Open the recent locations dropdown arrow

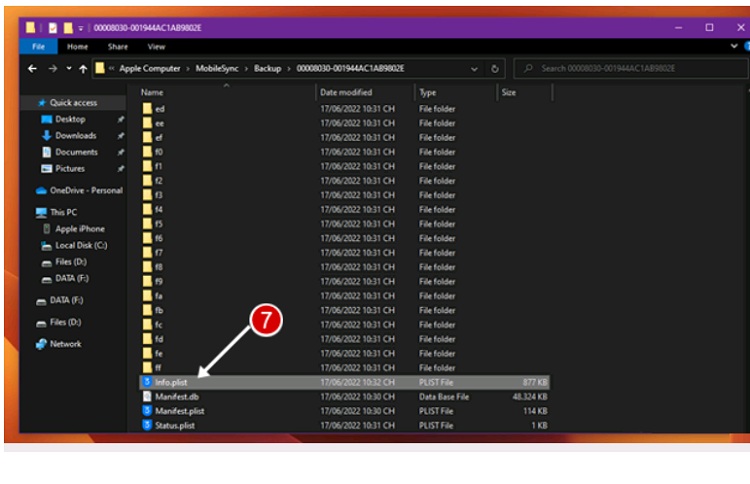pos(69,68)
